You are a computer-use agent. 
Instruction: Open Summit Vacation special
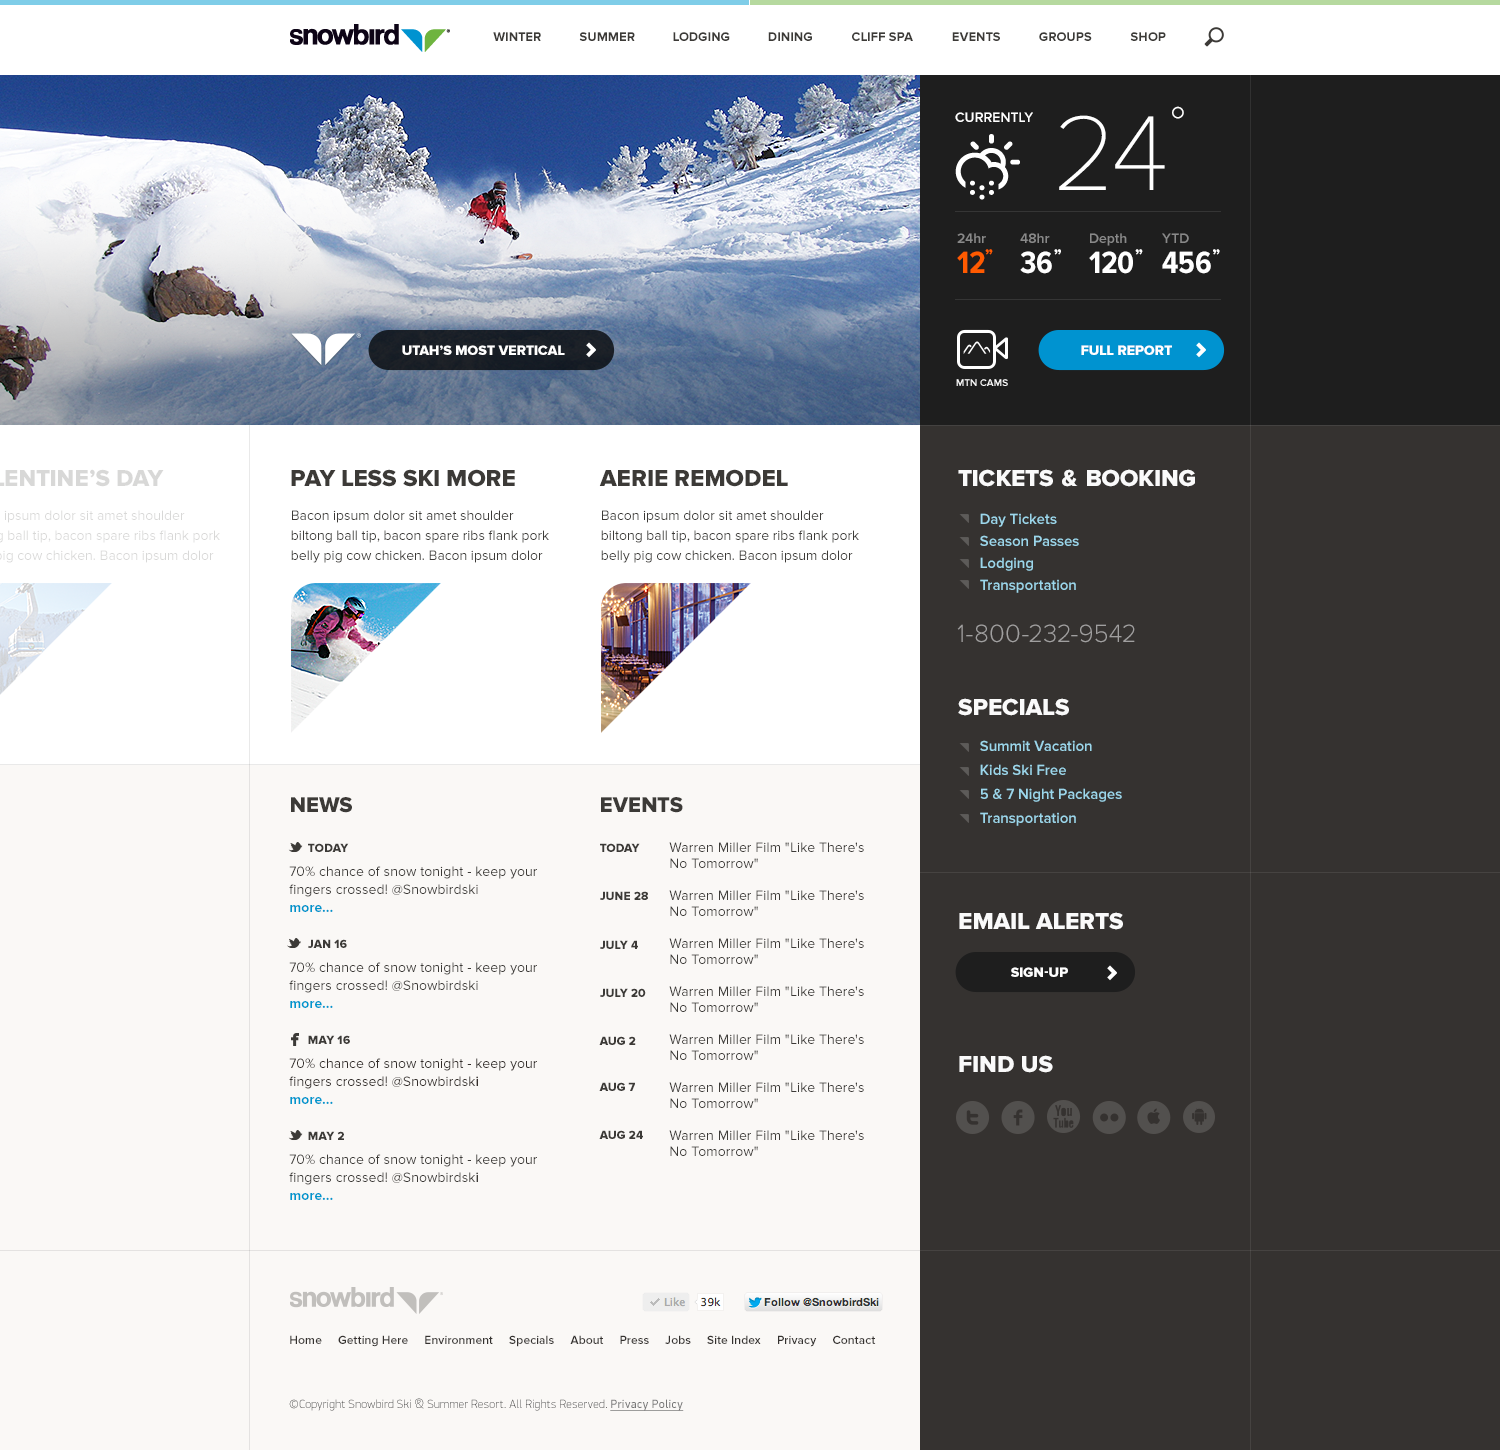1036,746
